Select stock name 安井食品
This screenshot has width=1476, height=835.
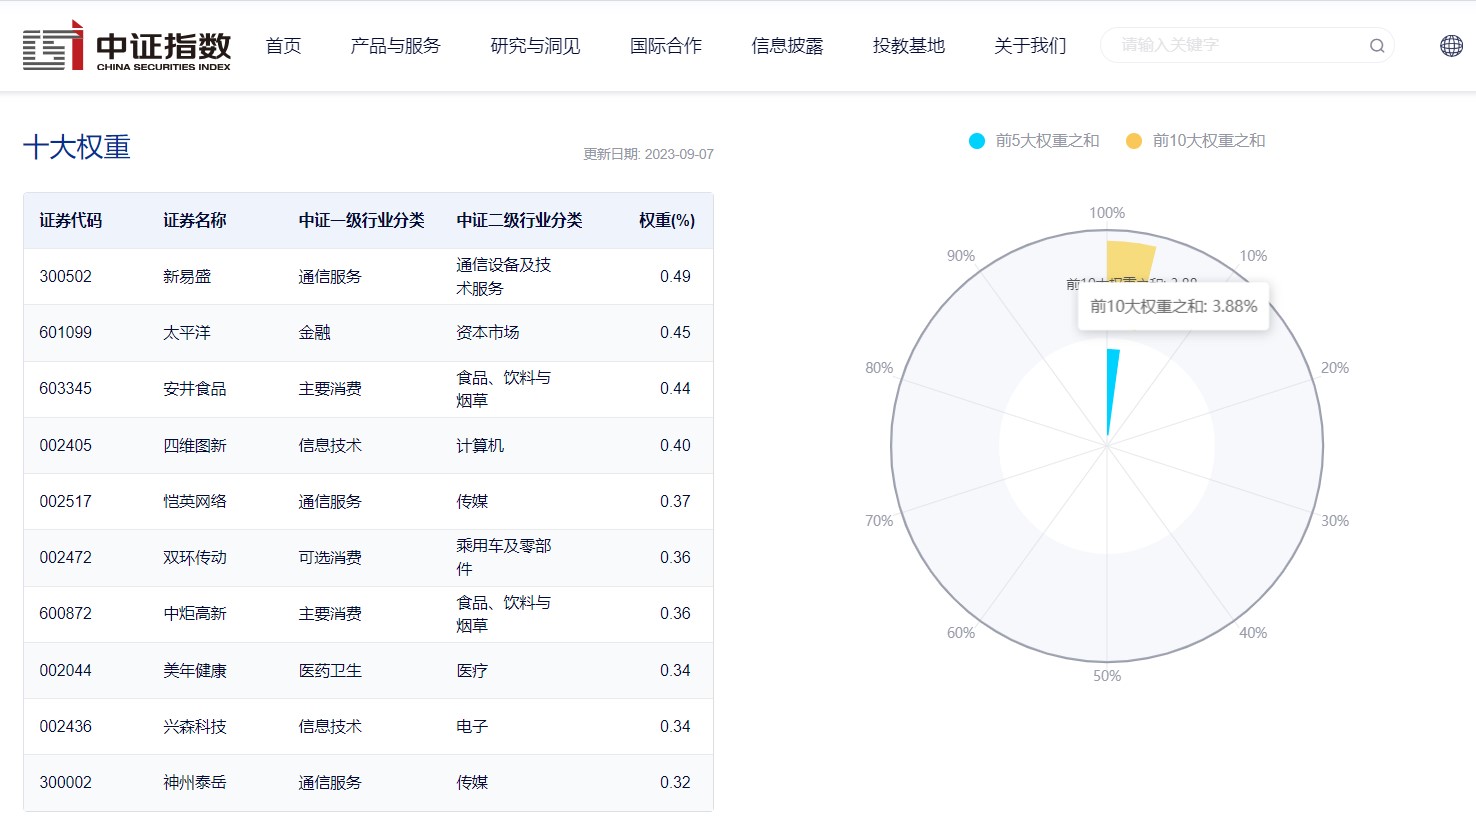195,388
